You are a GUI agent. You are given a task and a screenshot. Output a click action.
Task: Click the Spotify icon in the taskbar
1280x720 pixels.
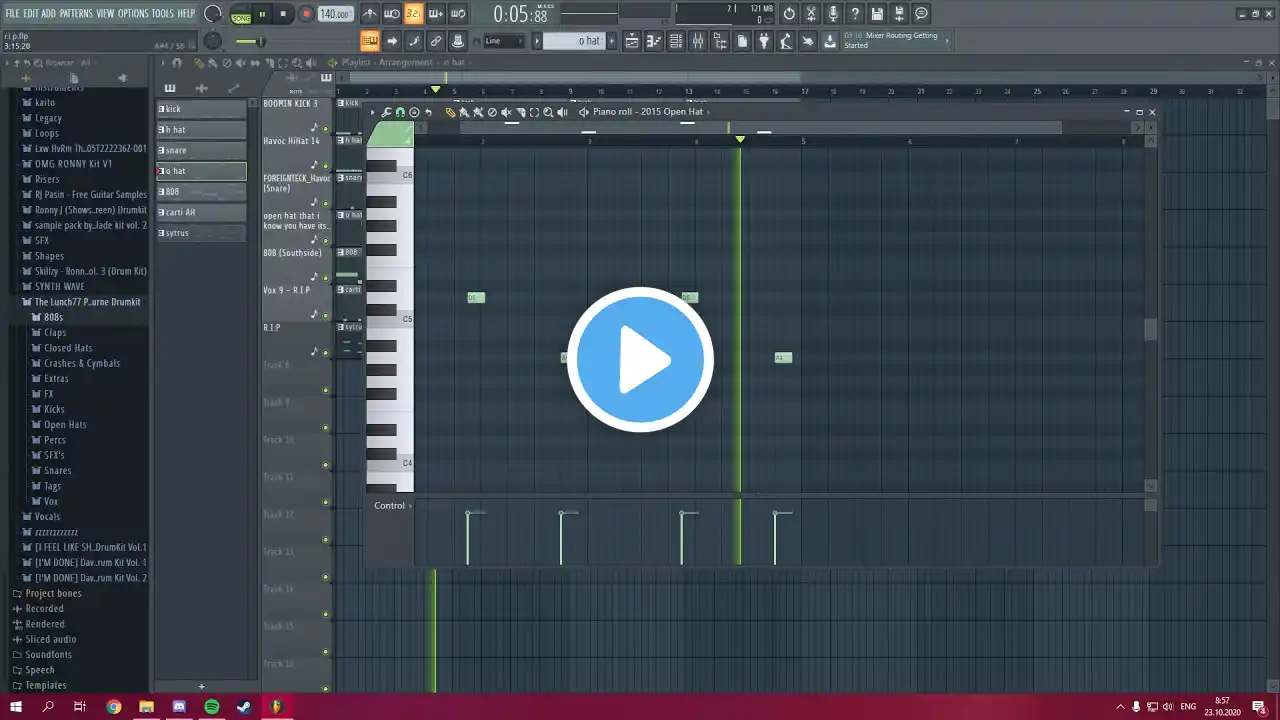(x=212, y=707)
